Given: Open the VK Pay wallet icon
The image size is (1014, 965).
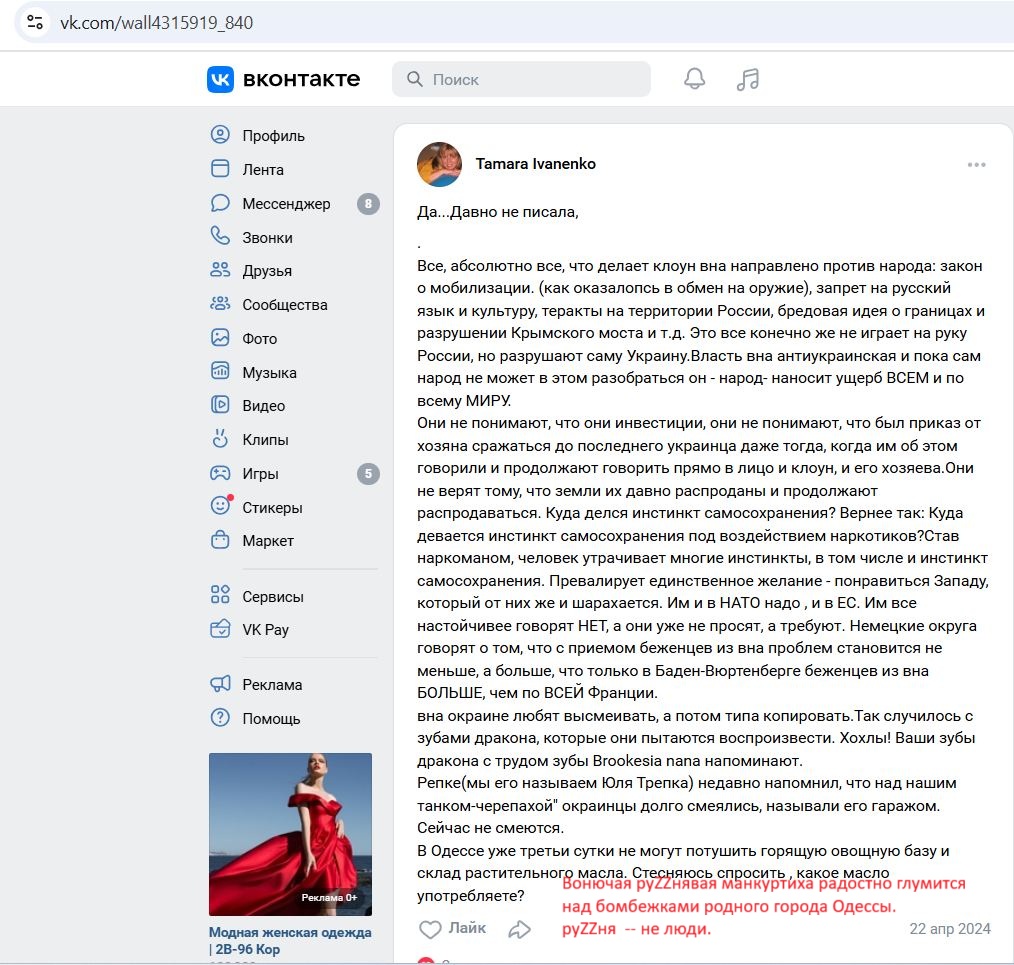Looking at the screenshot, I should pyautogui.click(x=220, y=629).
